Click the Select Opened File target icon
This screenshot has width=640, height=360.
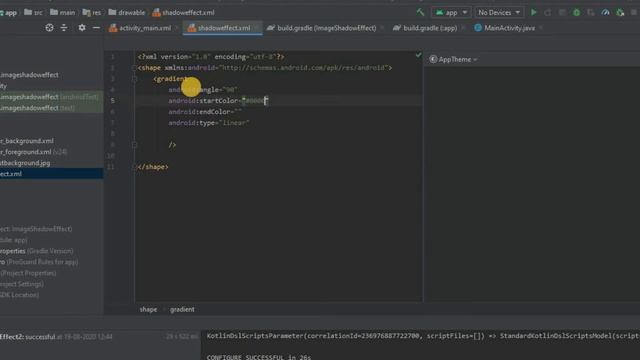[x=49, y=28]
